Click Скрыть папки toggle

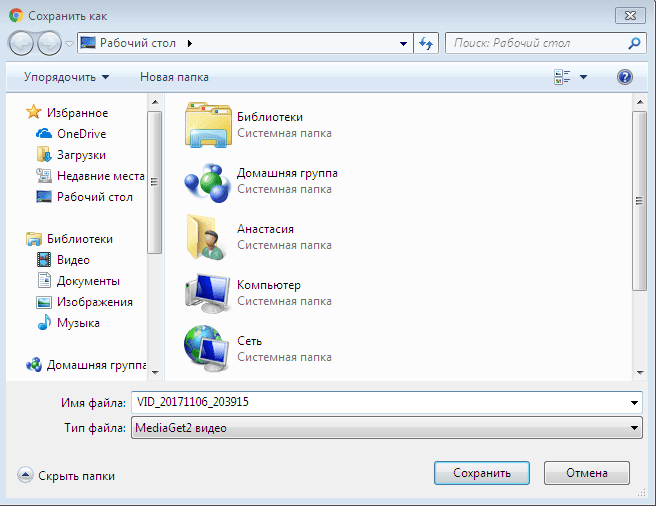click(x=66, y=476)
